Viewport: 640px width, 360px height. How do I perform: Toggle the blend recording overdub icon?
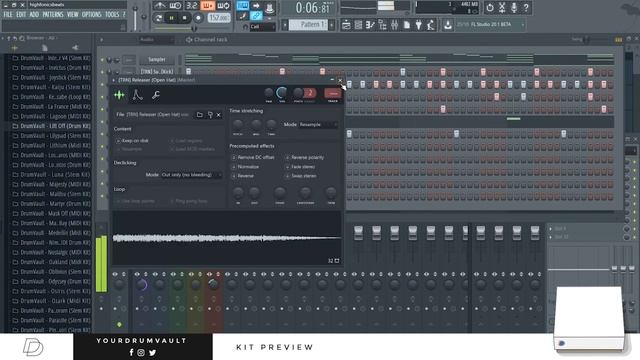pos(207,5)
